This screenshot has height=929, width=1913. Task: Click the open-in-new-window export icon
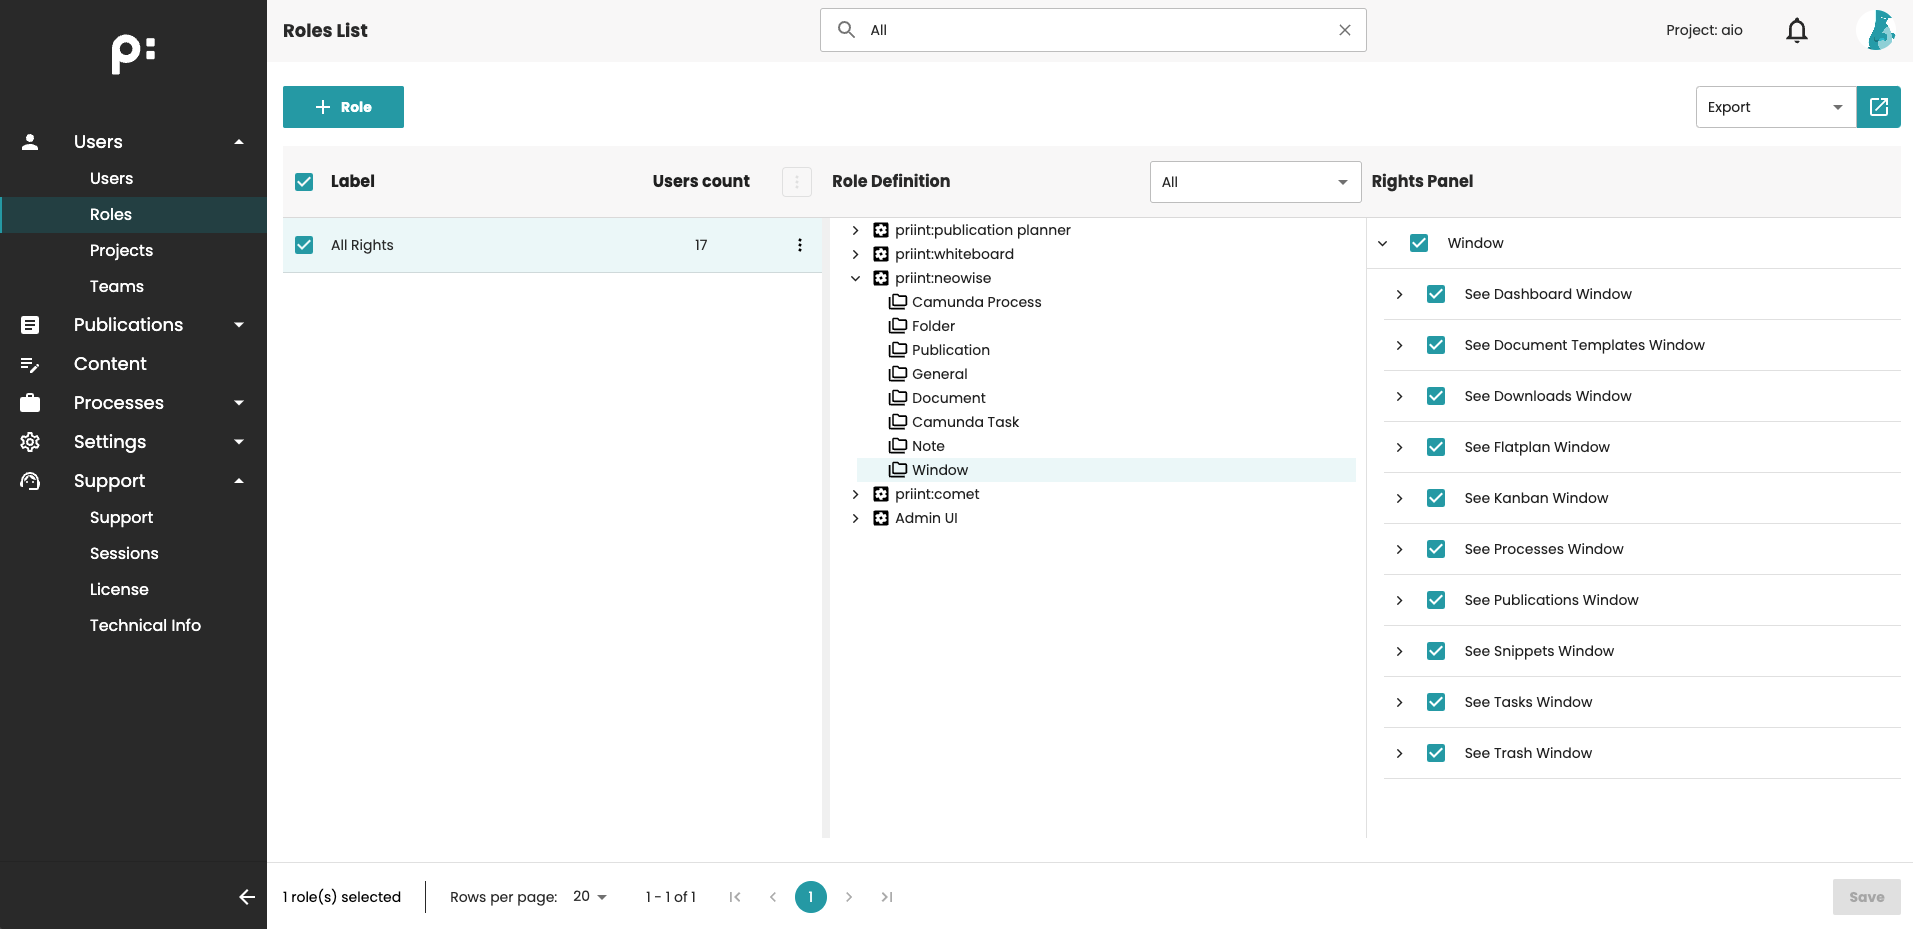pos(1878,107)
